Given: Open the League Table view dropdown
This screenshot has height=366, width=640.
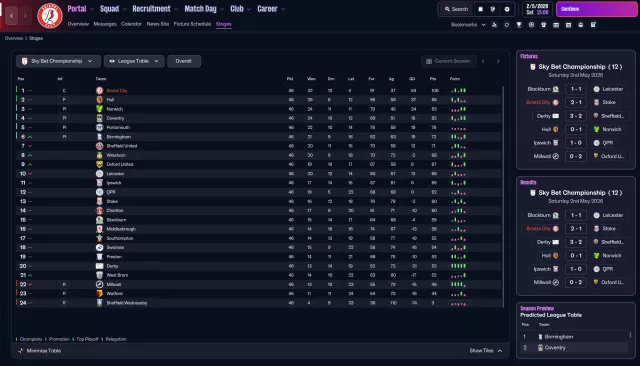Looking at the screenshot, I should tap(134, 61).
